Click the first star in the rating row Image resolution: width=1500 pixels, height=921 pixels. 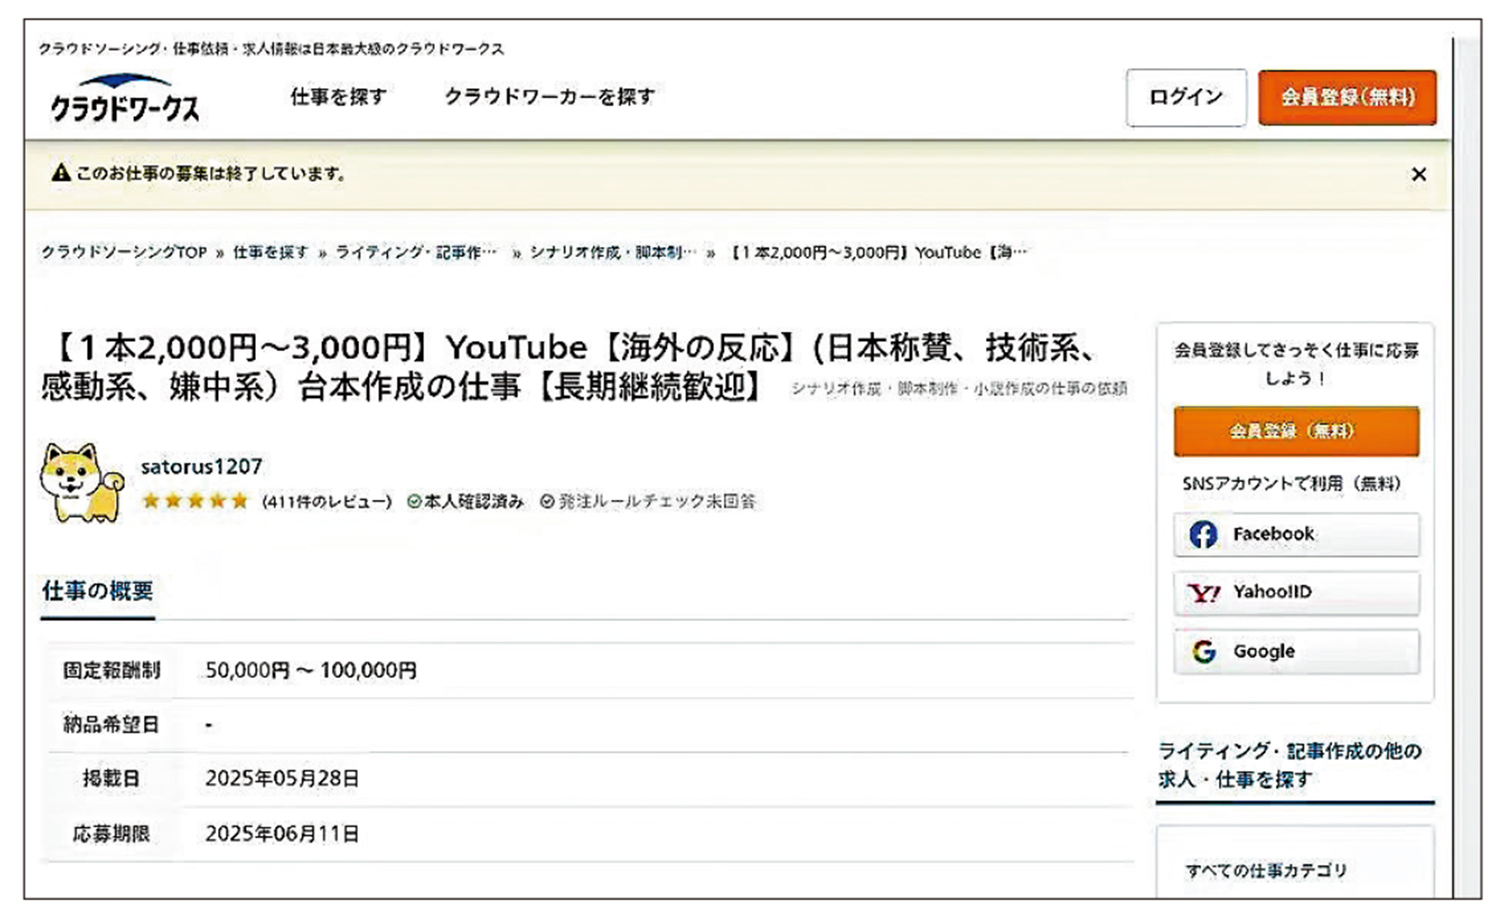150,499
